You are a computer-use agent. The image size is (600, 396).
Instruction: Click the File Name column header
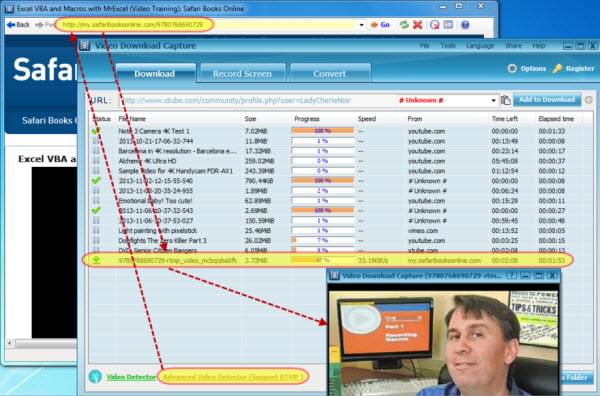[x=132, y=119]
